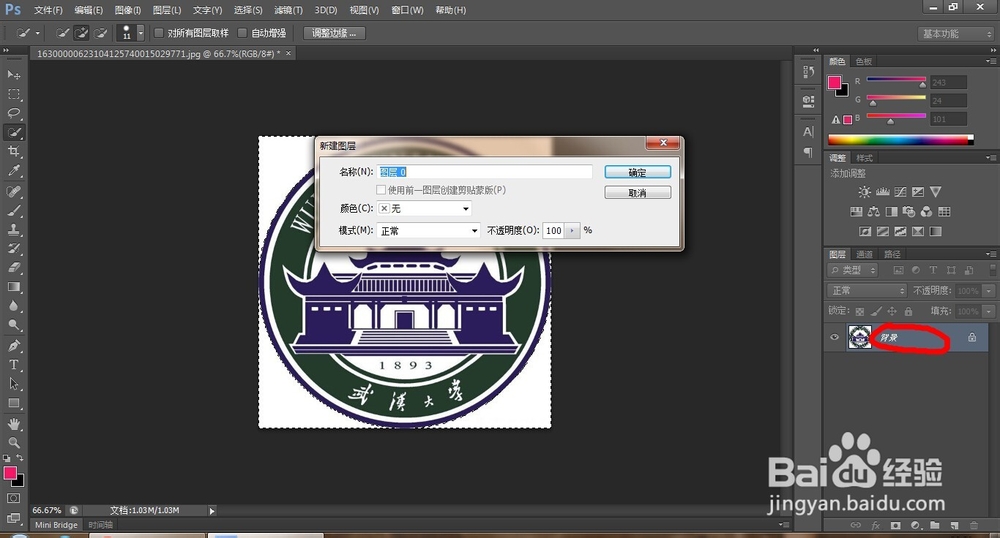Select the Crop tool
1000x538 pixels.
click(13, 152)
